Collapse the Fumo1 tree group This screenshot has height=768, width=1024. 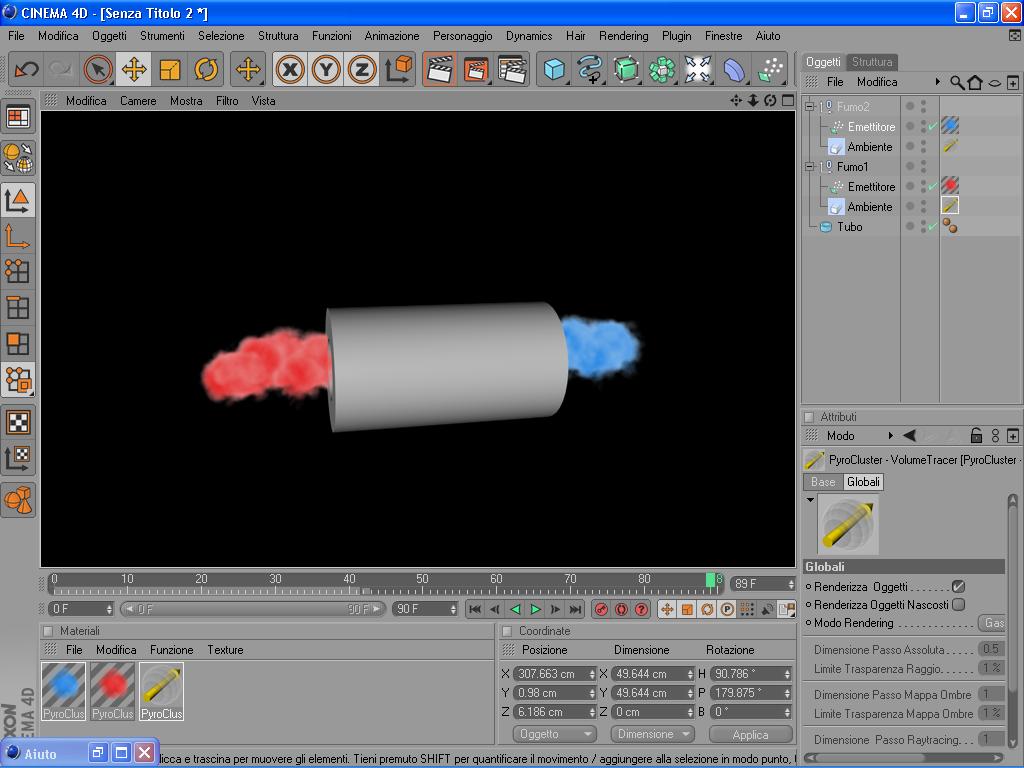click(x=810, y=167)
